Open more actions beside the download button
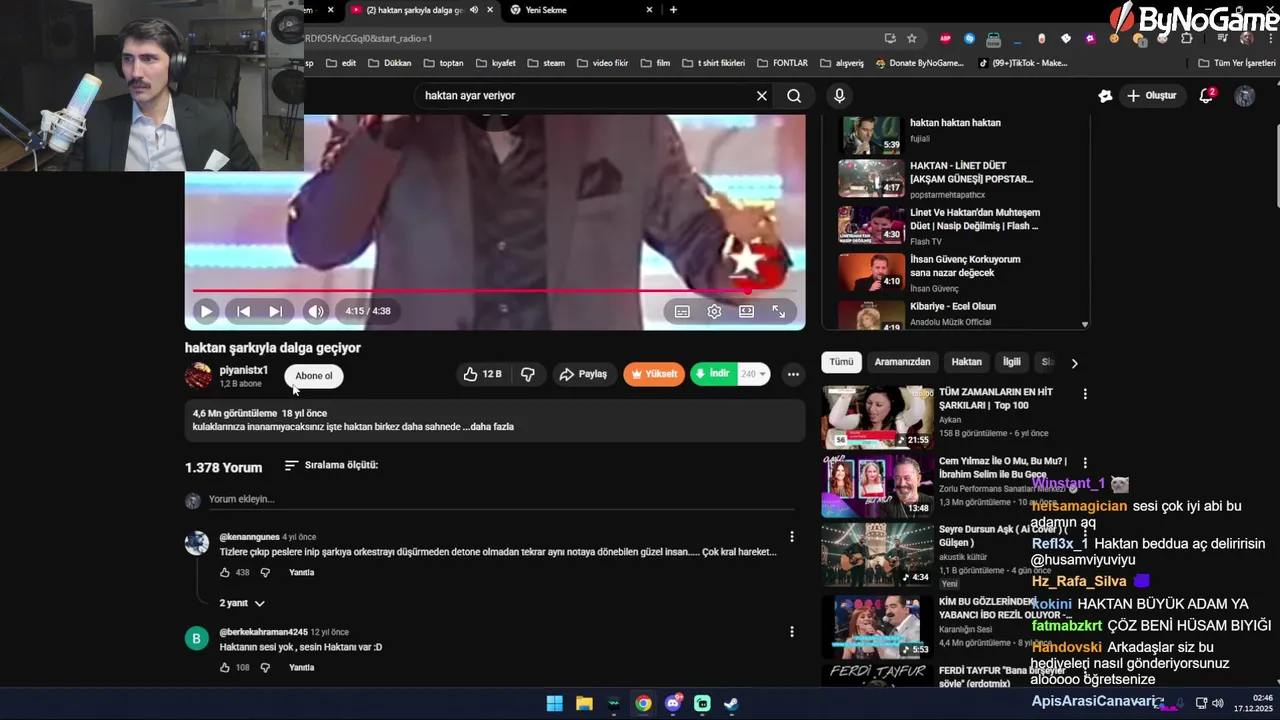 pos(793,374)
